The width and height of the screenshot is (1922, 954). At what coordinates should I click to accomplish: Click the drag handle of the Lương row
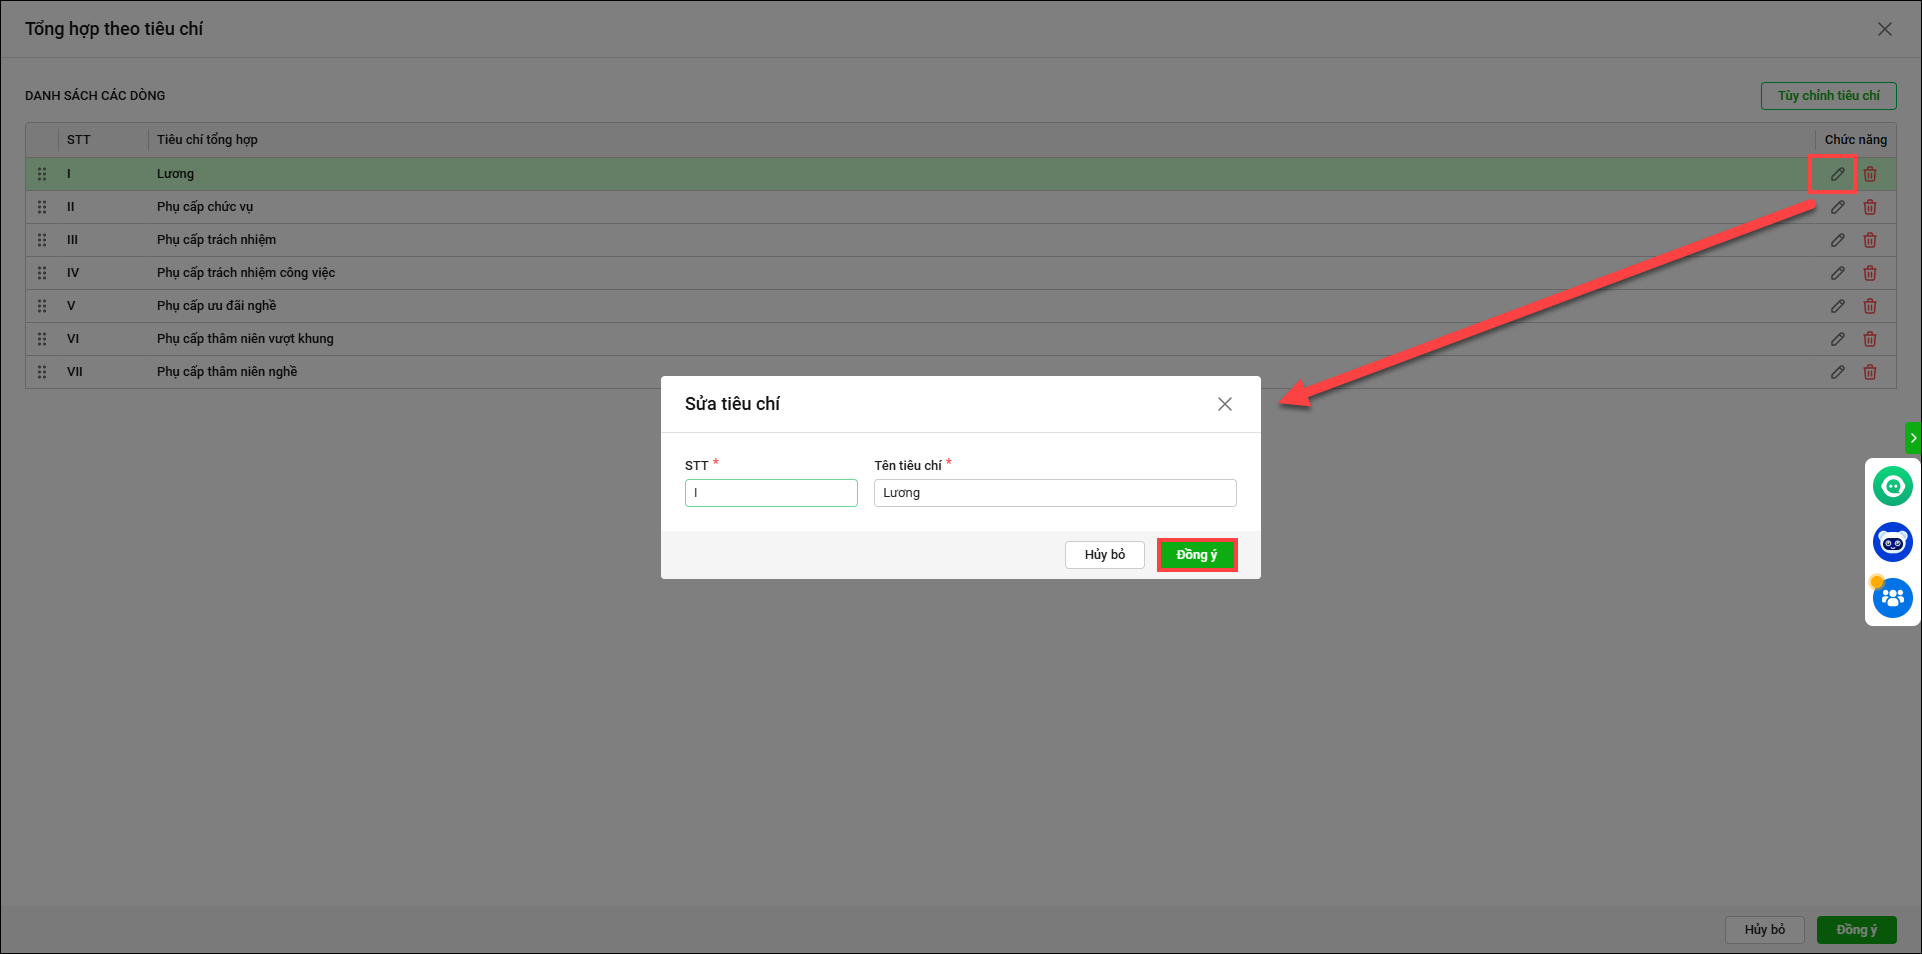[x=42, y=174]
